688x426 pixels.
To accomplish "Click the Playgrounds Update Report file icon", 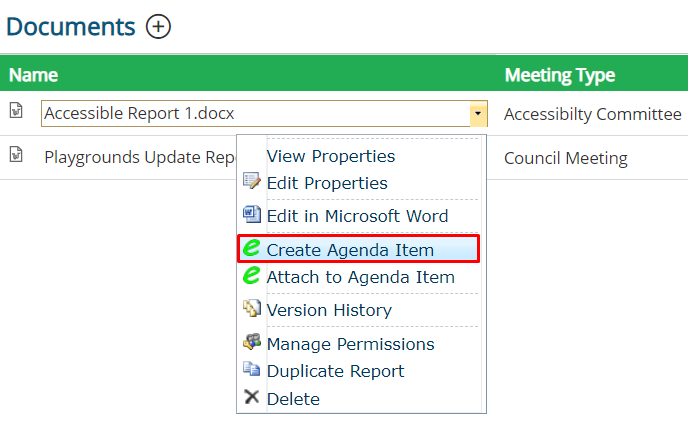I will click(16, 154).
